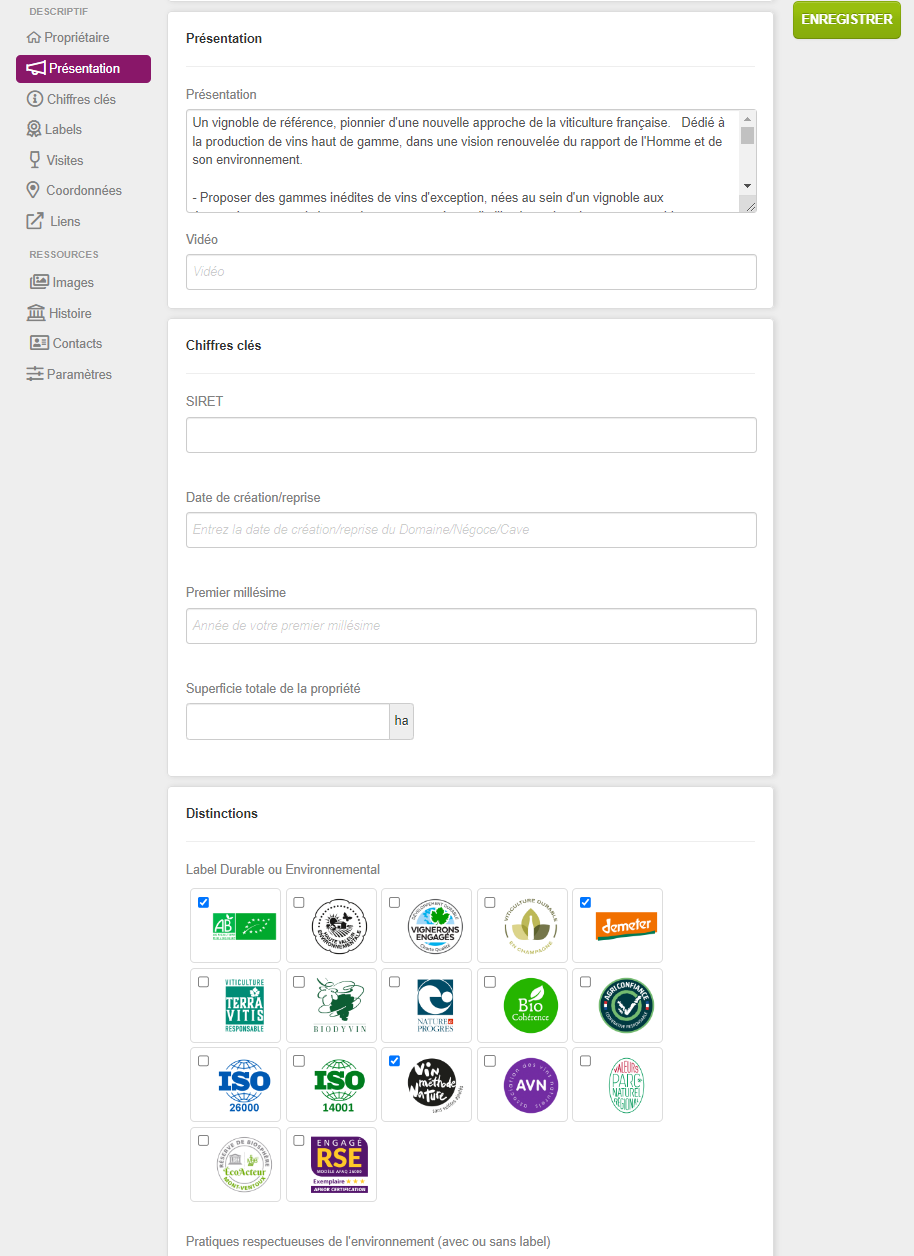Image resolution: width=914 pixels, height=1256 pixels.
Task: Focus the SIRET input field
Action: (x=471, y=435)
